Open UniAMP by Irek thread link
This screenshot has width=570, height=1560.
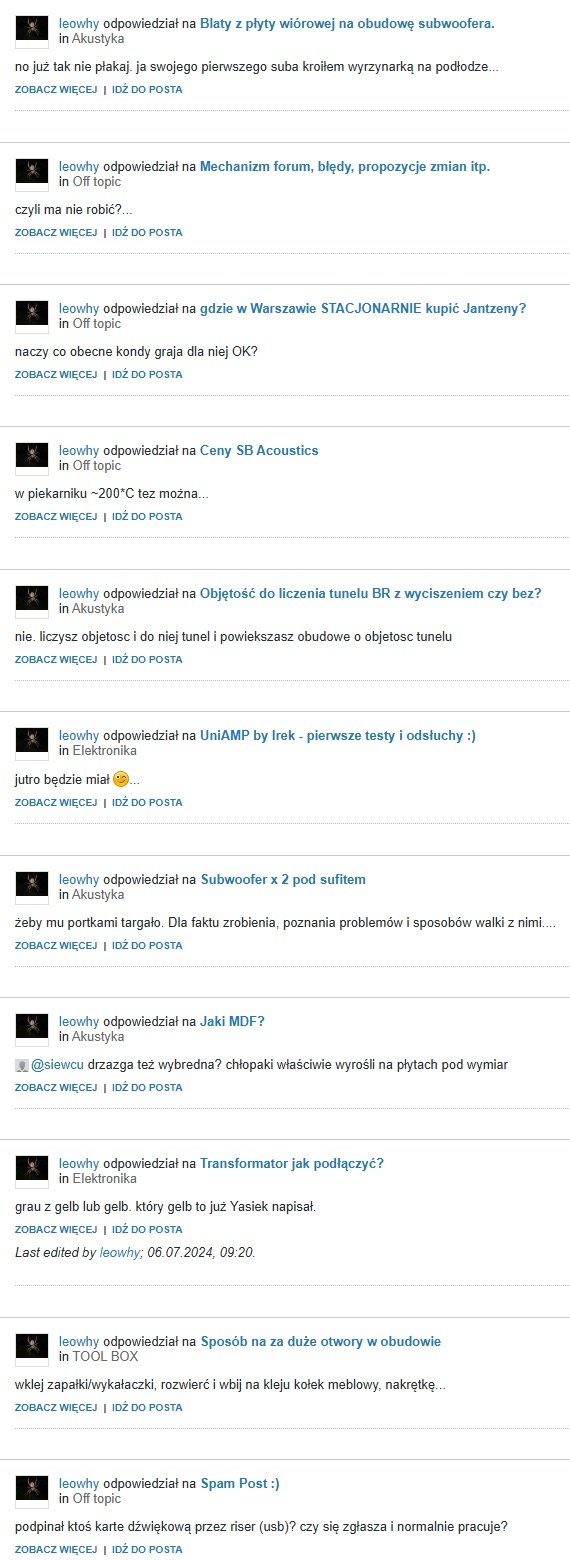click(x=338, y=736)
